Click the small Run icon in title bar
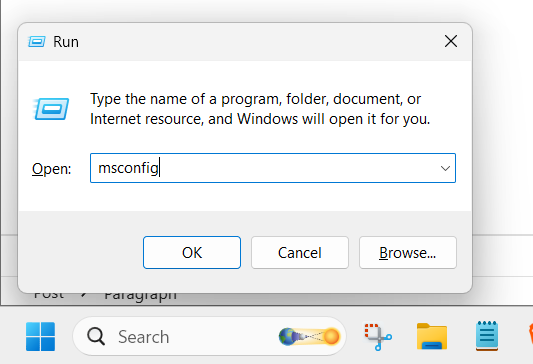Image resolution: width=533 pixels, height=364 pixels. point(36,42)
